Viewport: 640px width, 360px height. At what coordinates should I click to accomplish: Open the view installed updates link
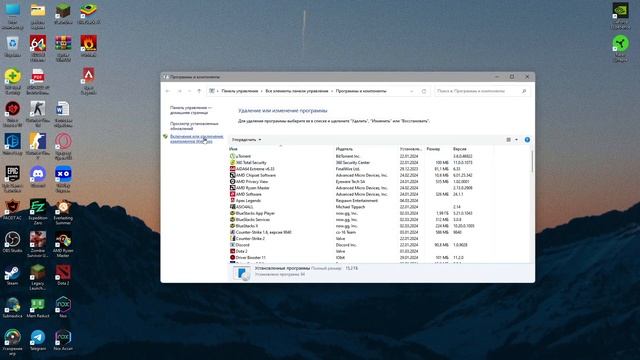[194, 126]
